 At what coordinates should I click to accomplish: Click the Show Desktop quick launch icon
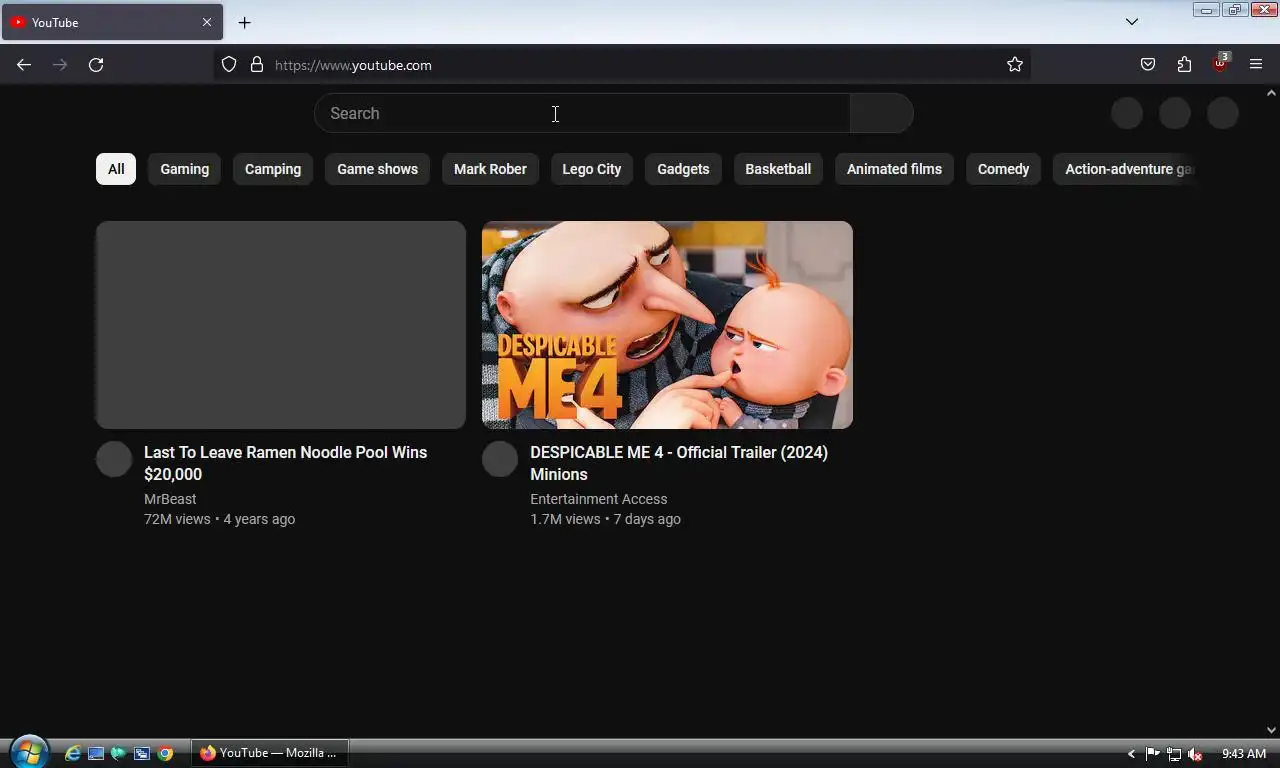click(96, 754)
